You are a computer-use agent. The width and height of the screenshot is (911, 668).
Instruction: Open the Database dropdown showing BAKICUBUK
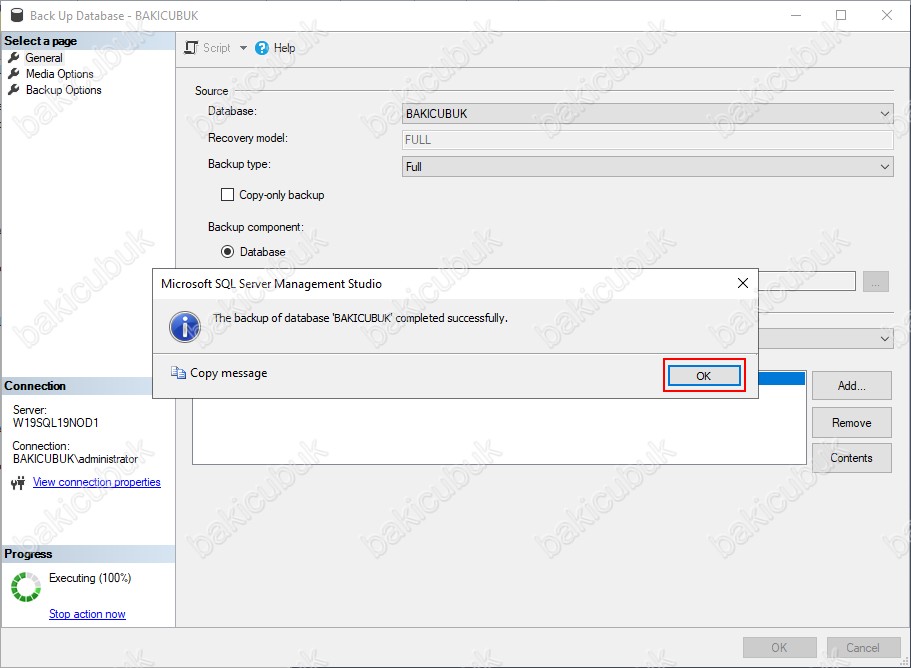coord(647,114)
